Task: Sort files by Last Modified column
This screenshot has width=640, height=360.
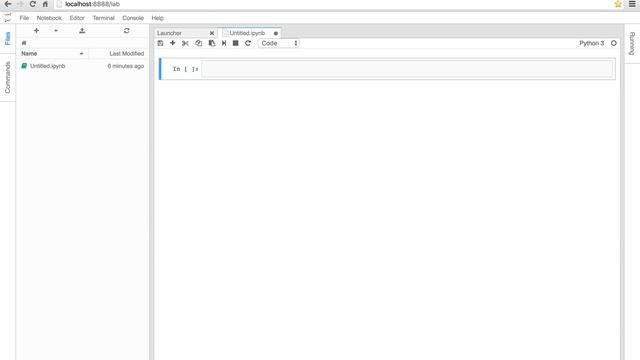Action: click(x=119, y=53)
